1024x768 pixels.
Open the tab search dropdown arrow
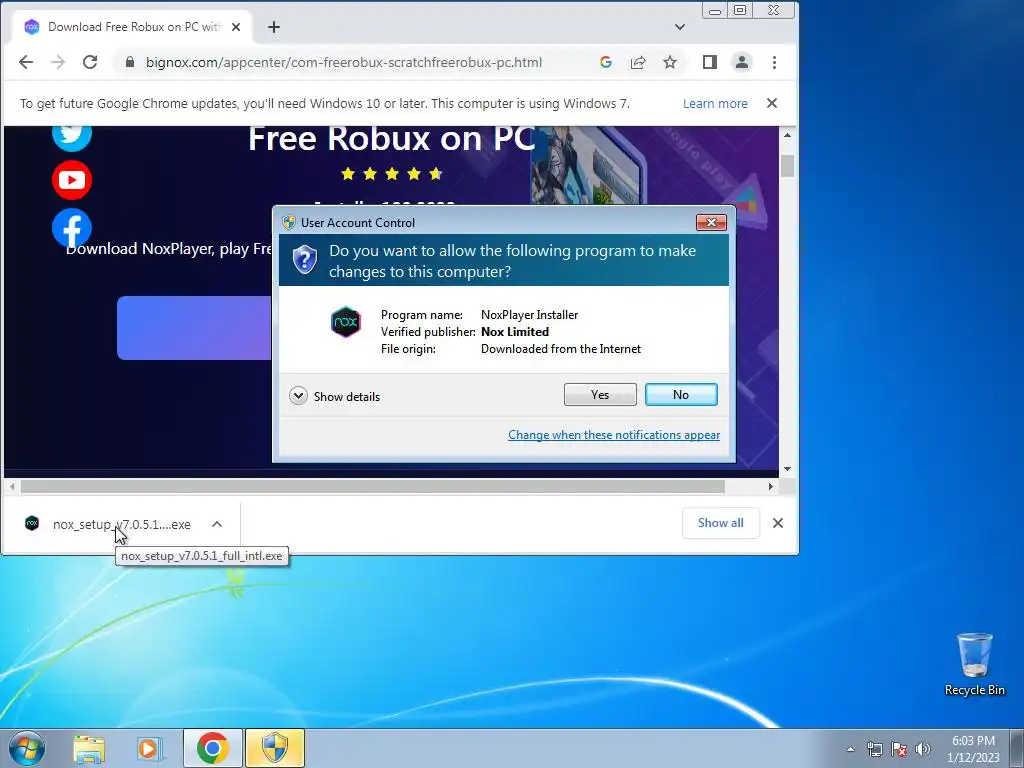point(680,27)
